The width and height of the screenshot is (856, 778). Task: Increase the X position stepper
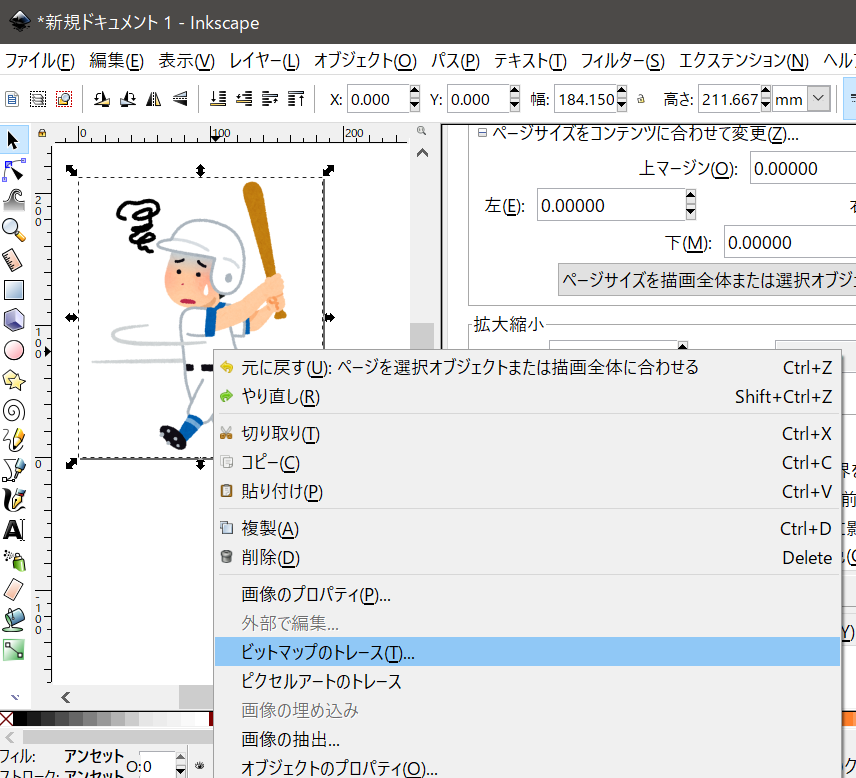tap(414, 92)
